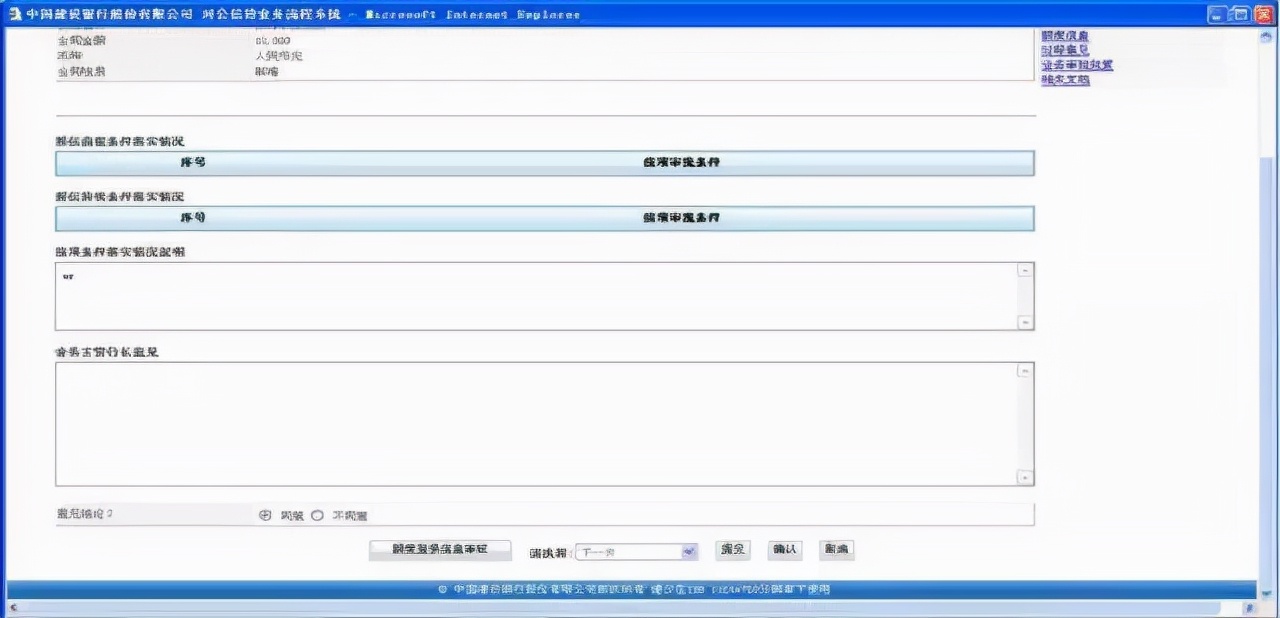1280x618 pixels.
Task: Click down arrow of the large text area scrollbar
Action: pyautogui.click(x=1025, y=478)
